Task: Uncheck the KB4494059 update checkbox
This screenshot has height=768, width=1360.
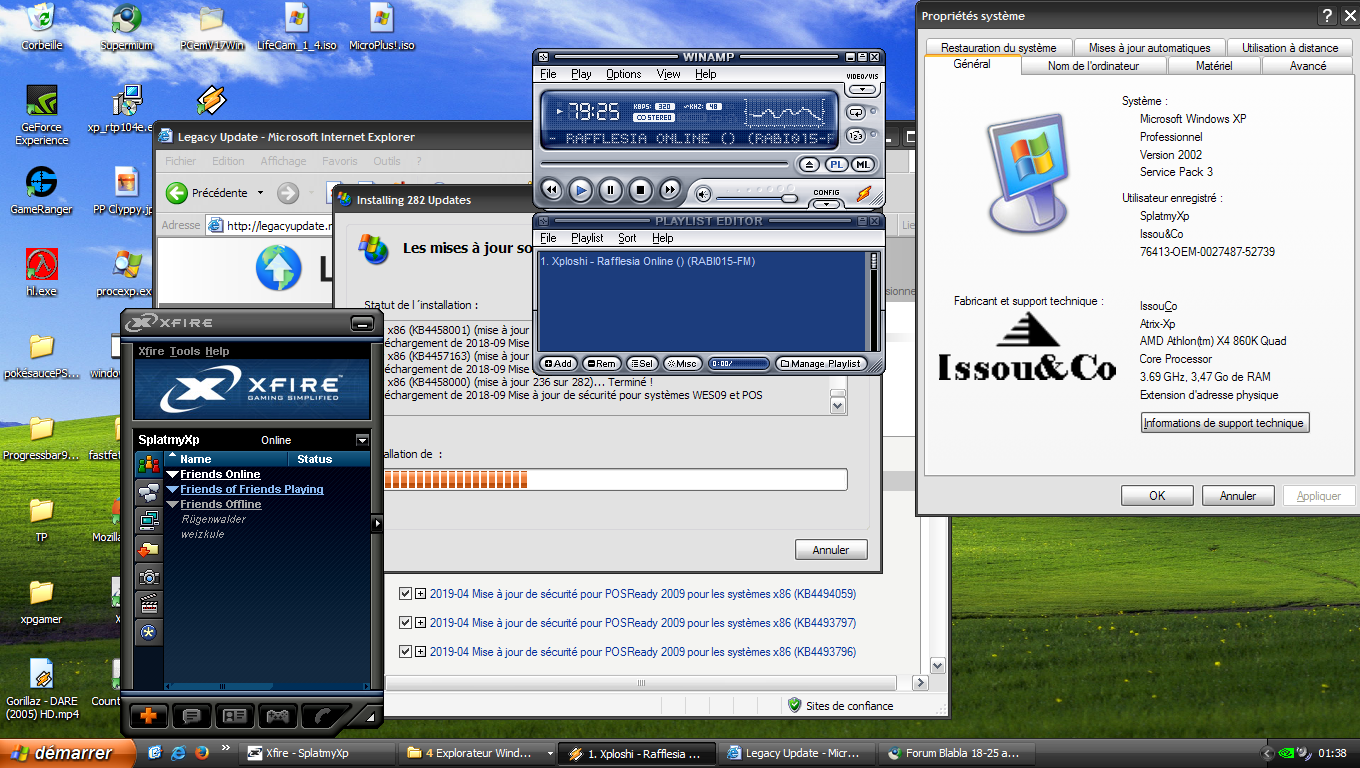Action: pyautogui.click(x=405, y=593)
